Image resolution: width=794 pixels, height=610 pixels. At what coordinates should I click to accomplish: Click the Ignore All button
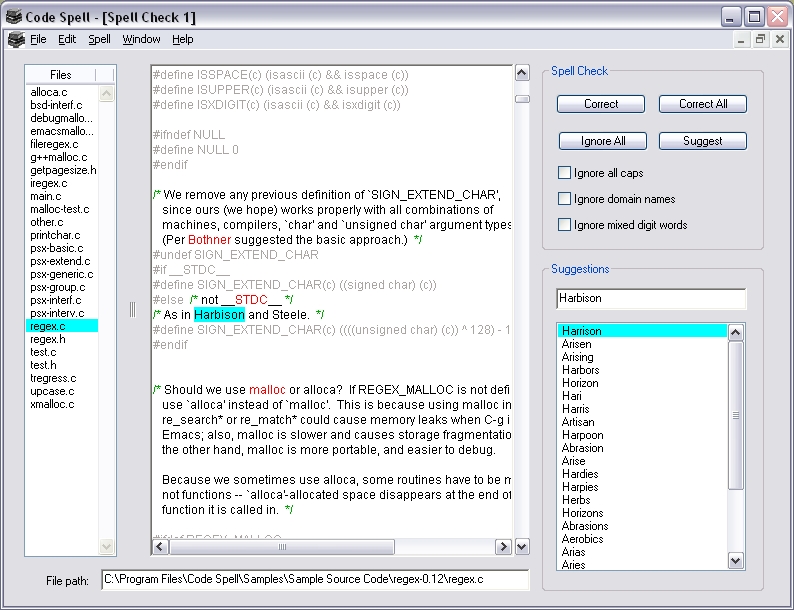[x=603, y=141]
